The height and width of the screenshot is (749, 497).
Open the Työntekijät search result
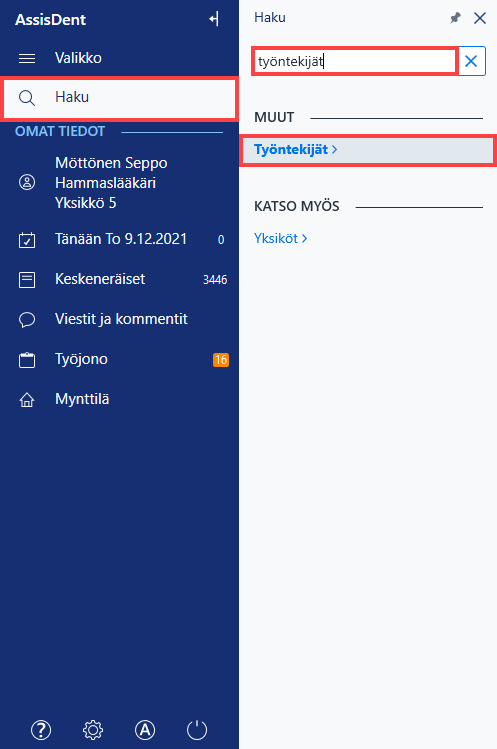[x=367, y=150]
